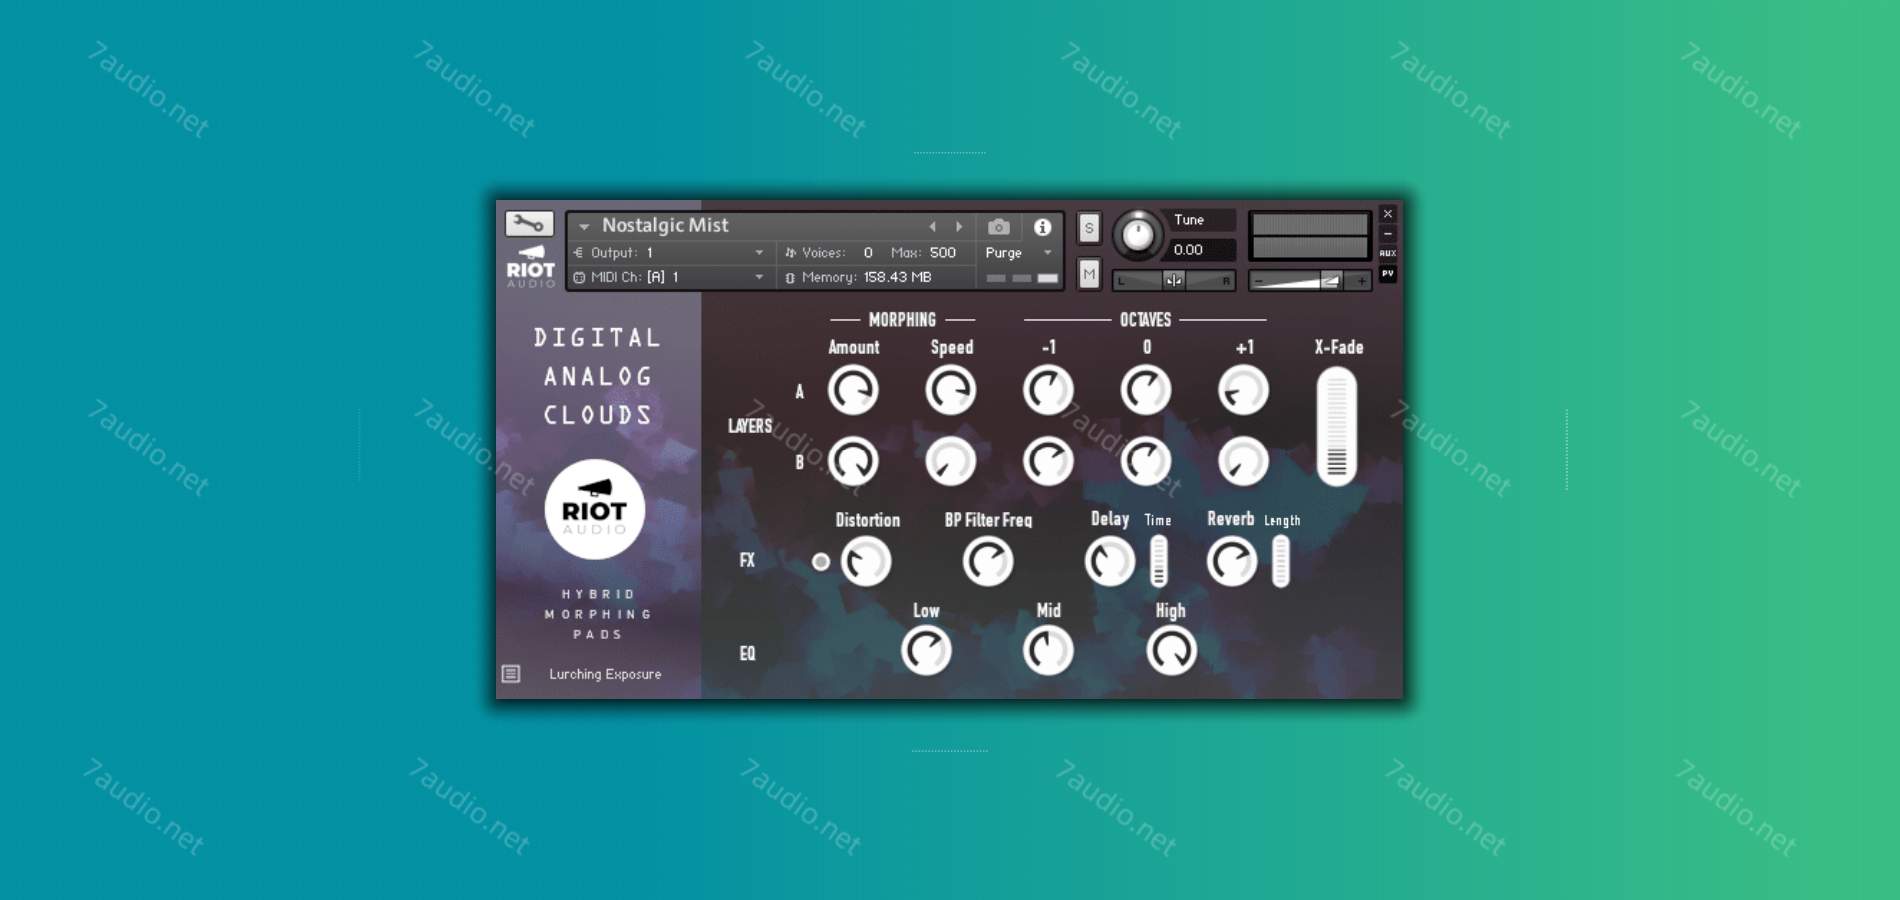Open the preset list icon beside Lurching Exposure
The image size is (1900, 900).
click(x=511, y=674)
